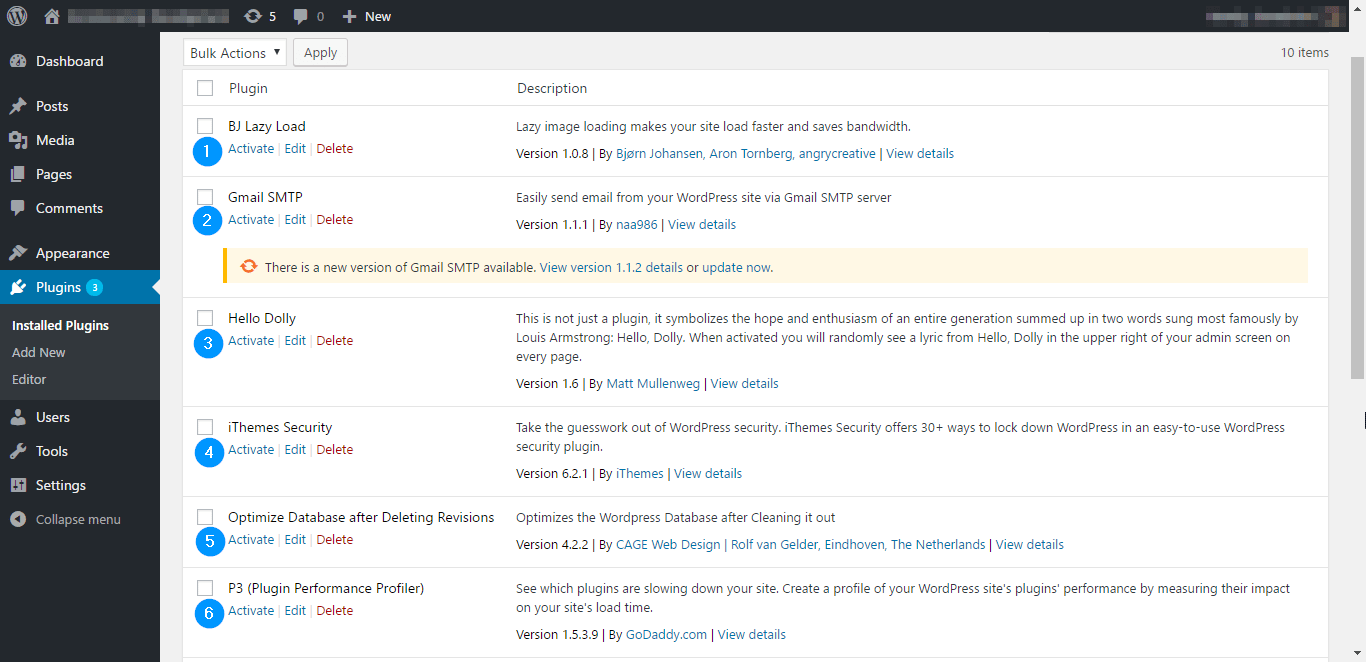Click the Plugin column header
This screenshot has width=1366, height=662.
pos(248,88)
